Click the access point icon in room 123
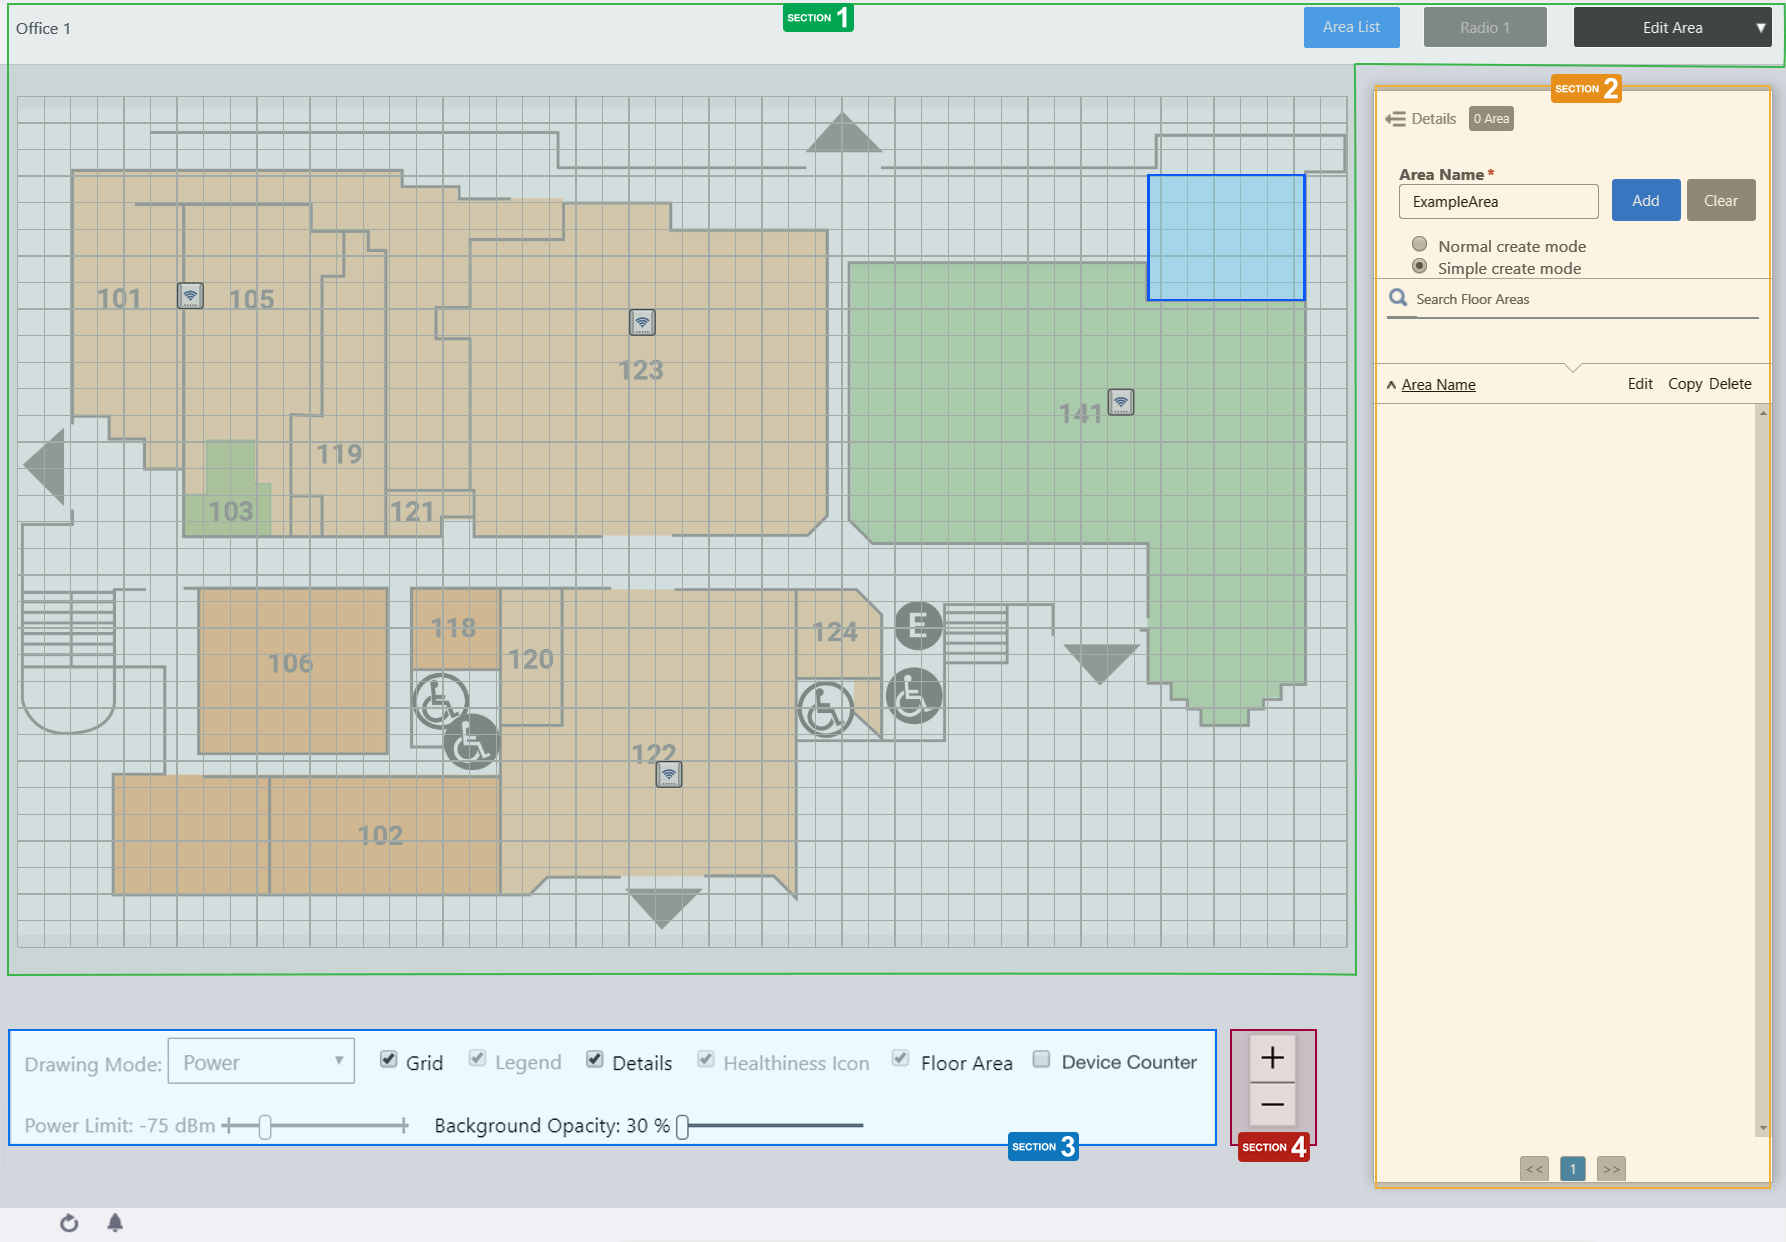This screenshot has width=1786, height=1242. pos(642,322)
